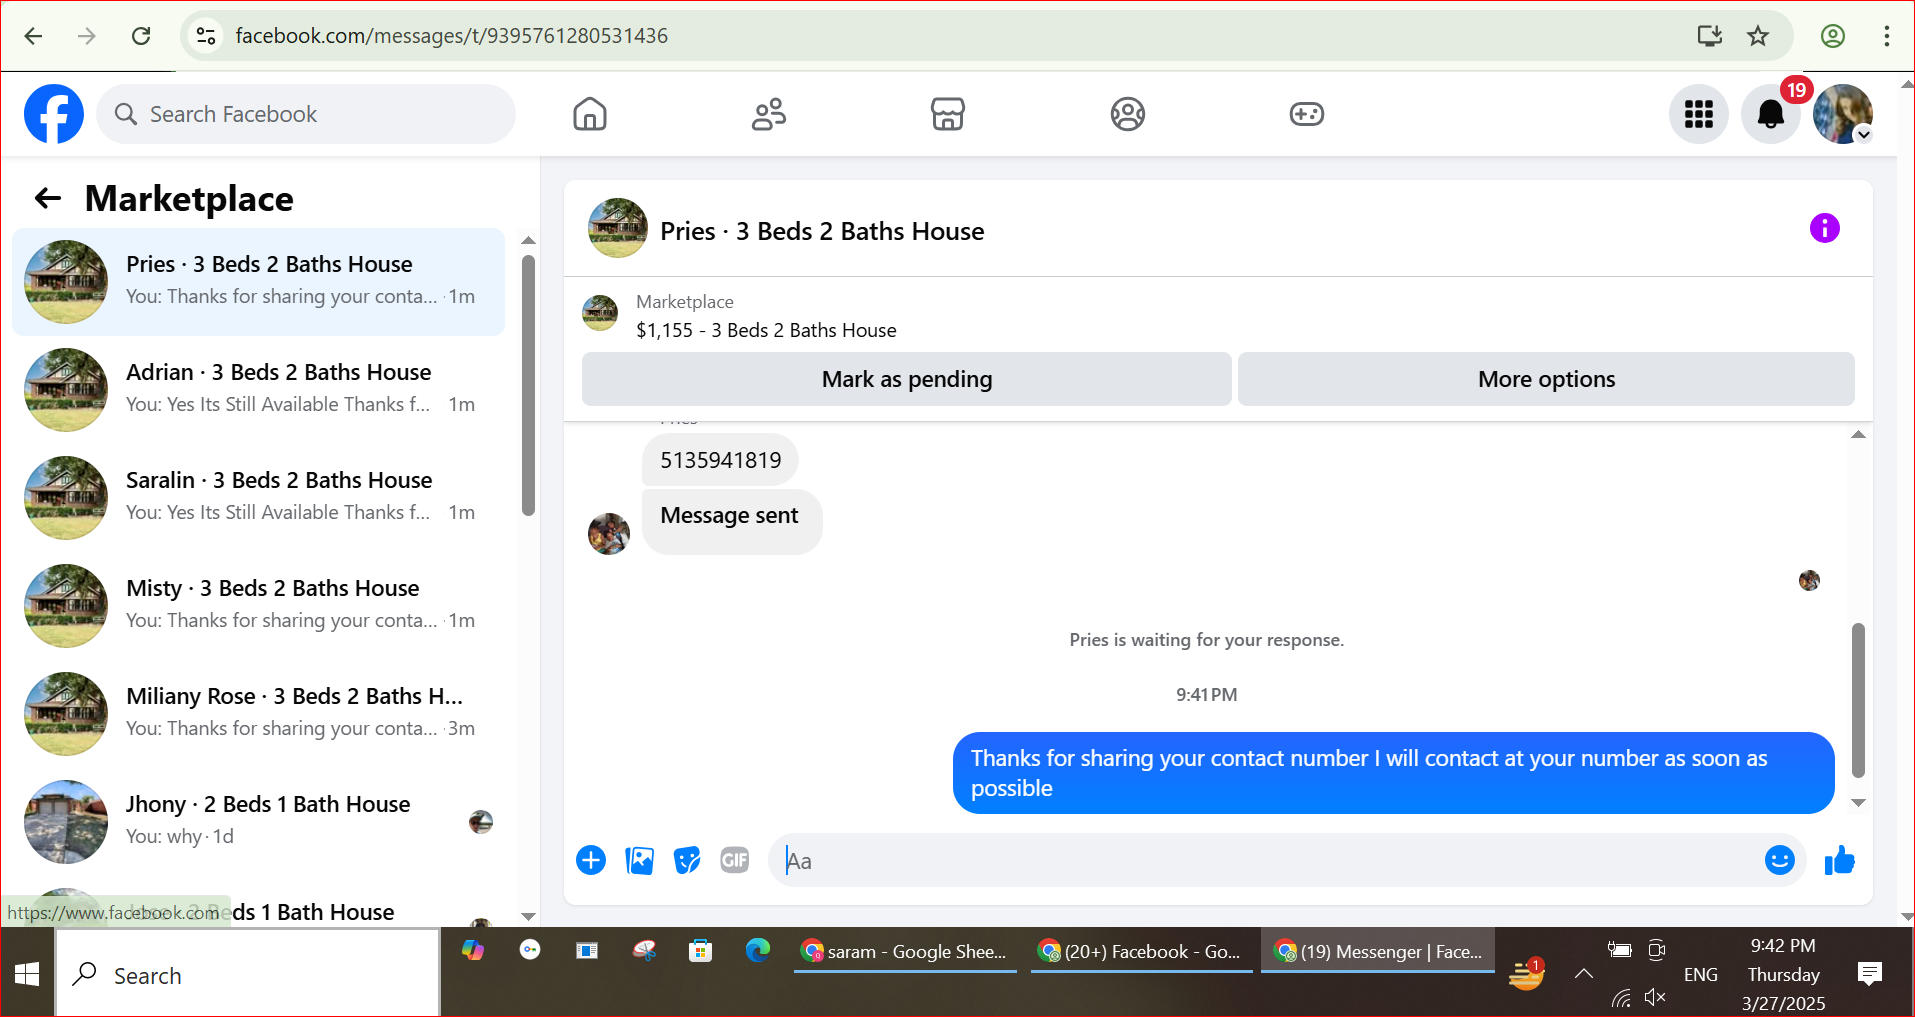Image resolution: width=1915 pixels, height=1017 pixels.
Task: Switch to the saram - Google Sheets taskbar window
Action: pyautogui.click(x=905, y=951)
